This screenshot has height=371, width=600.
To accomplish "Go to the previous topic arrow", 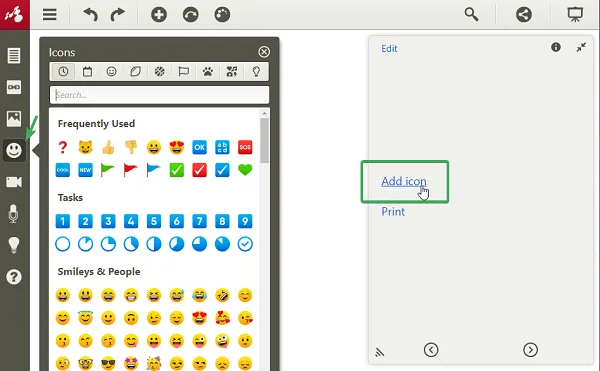I will (431, 350).
